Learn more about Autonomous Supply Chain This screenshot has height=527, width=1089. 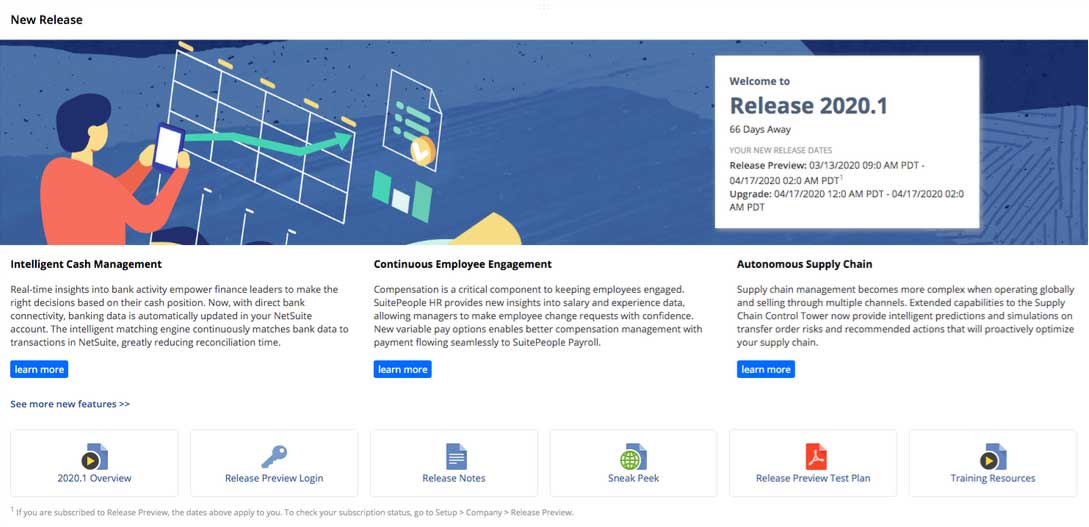pyautogui.click(x=765, y=370)
